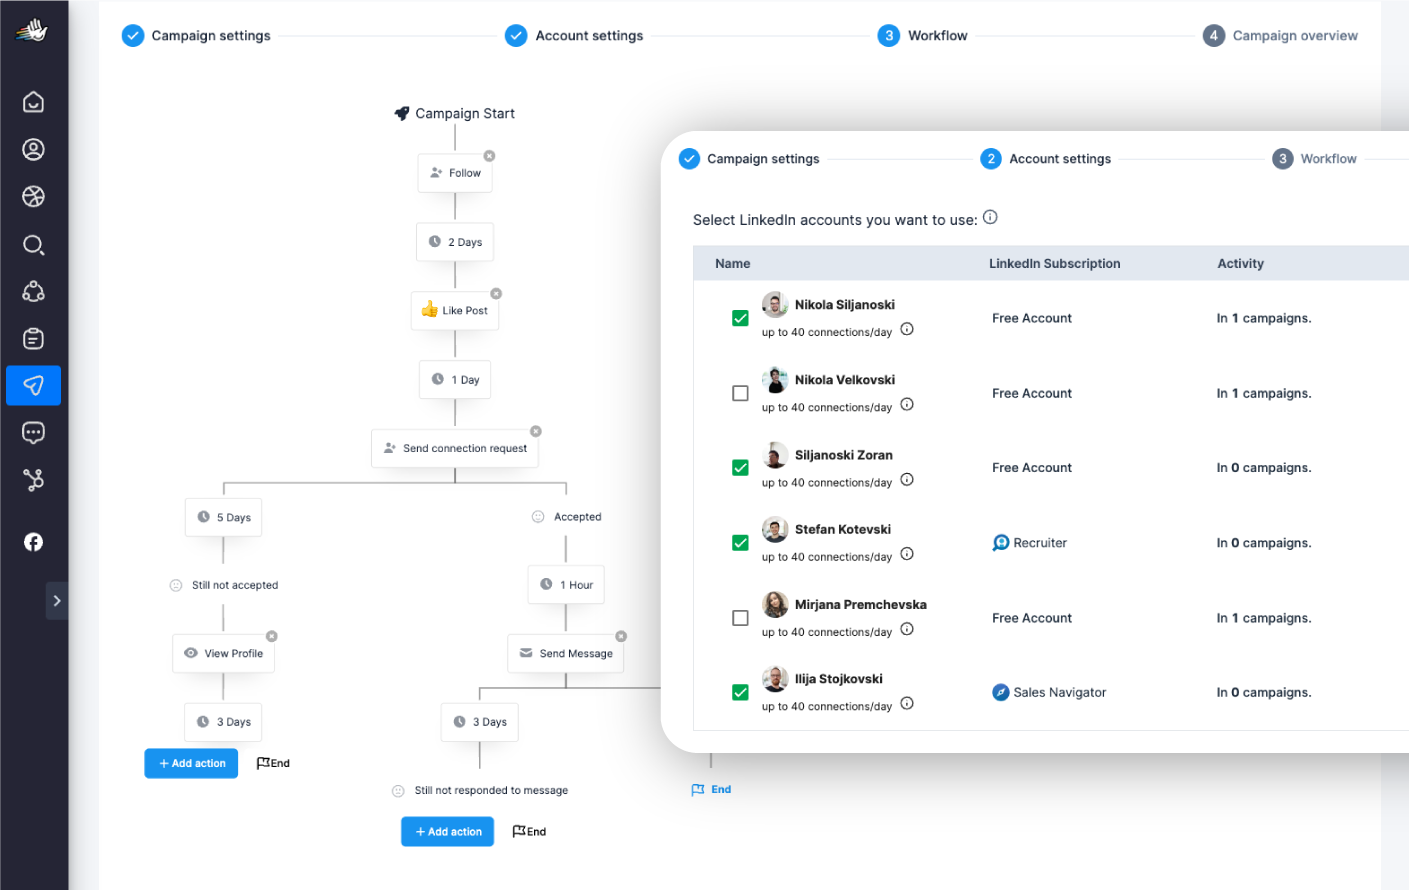Delete the Like Post step via X icon
1409x890 pixels.
pos(496,293)
